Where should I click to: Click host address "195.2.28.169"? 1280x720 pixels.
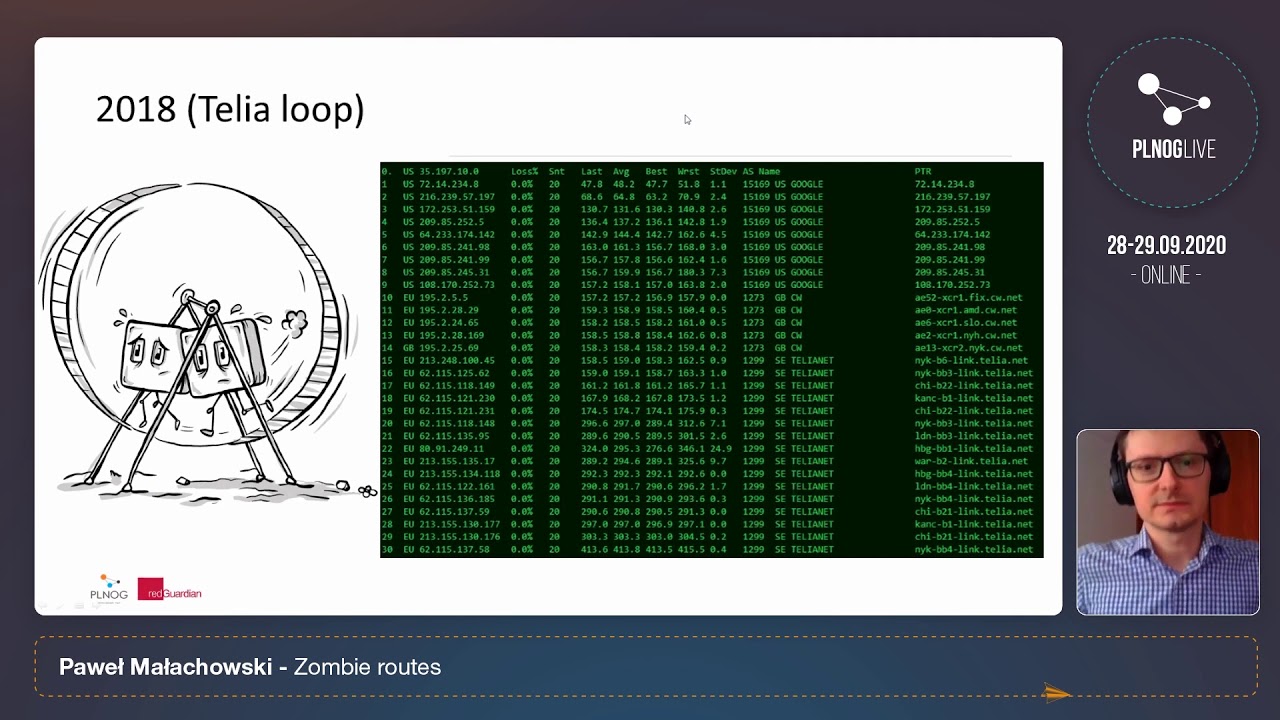tap(452, 335)
